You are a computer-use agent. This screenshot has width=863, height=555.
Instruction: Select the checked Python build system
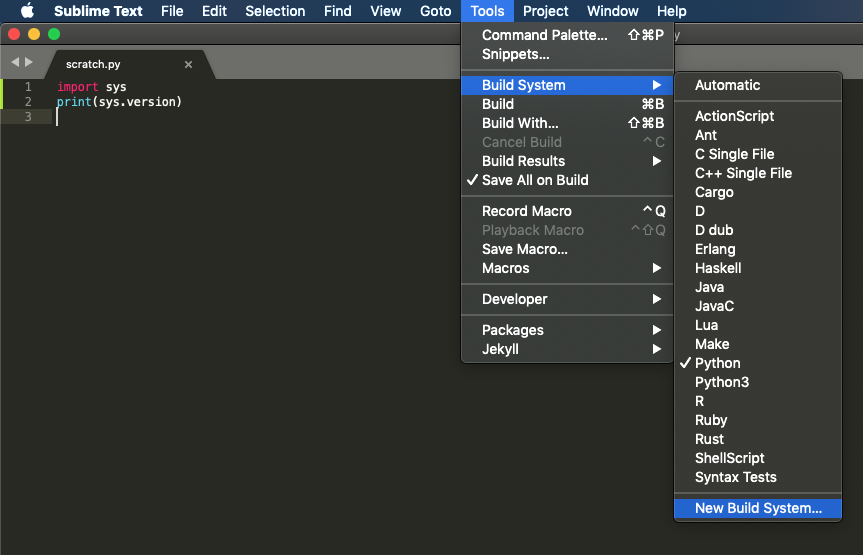[x=758, y=363]
